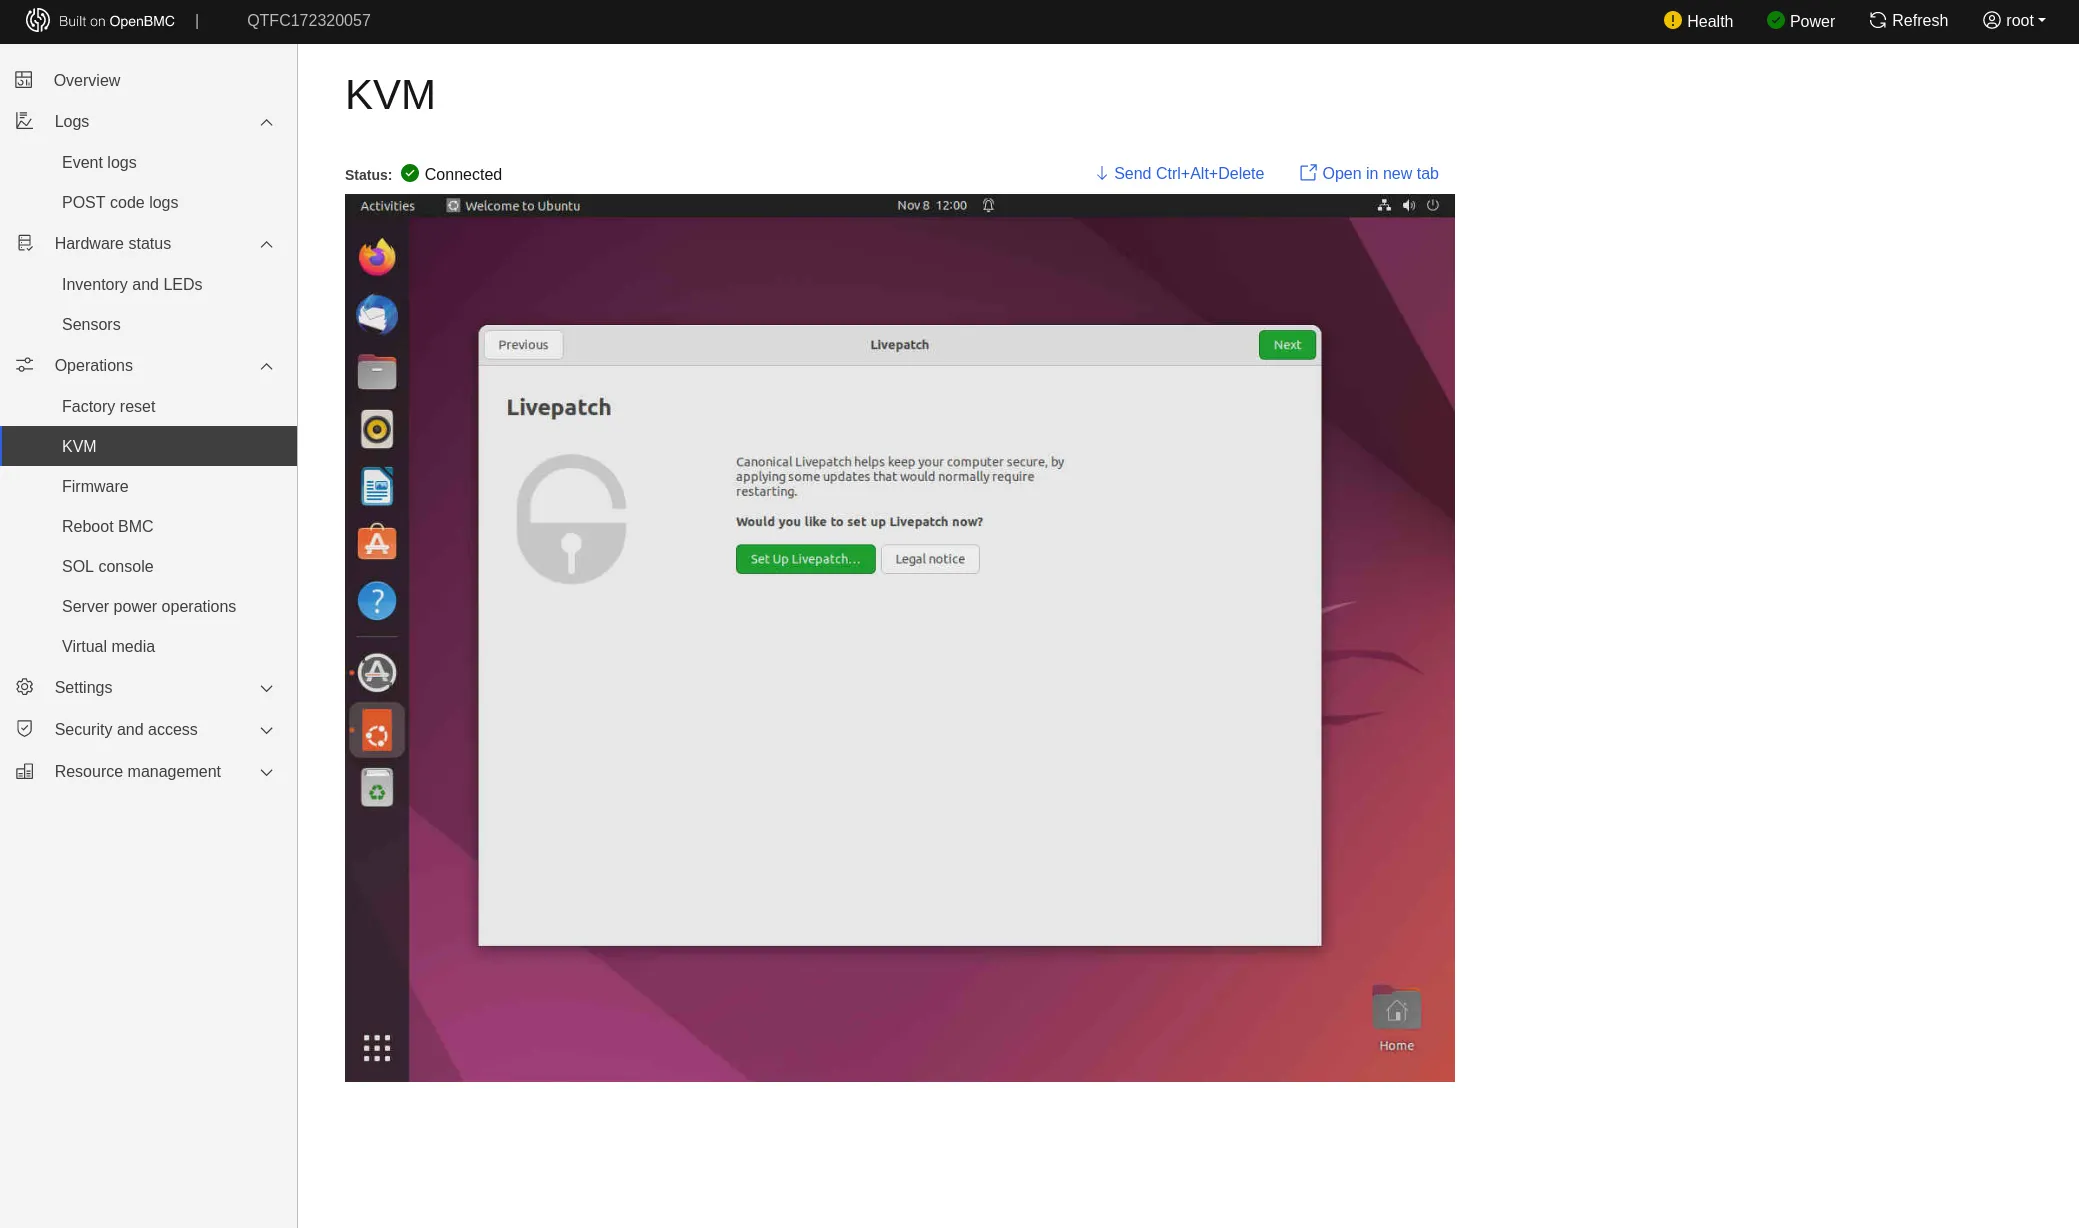Open LibreOffice Writer dock icon
2079x1228 pixels.
point(377,487)
